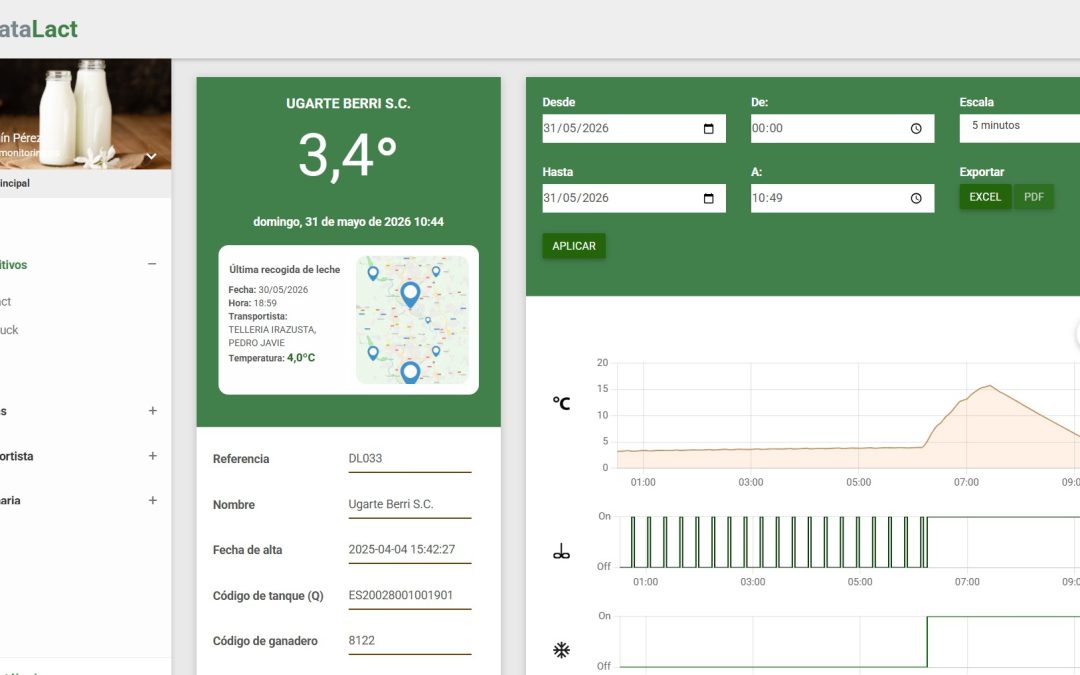The image size is (1080, 675).
Task: Expand the sidebar section ending in 'aria'
Action: click(x=152, y=500)
